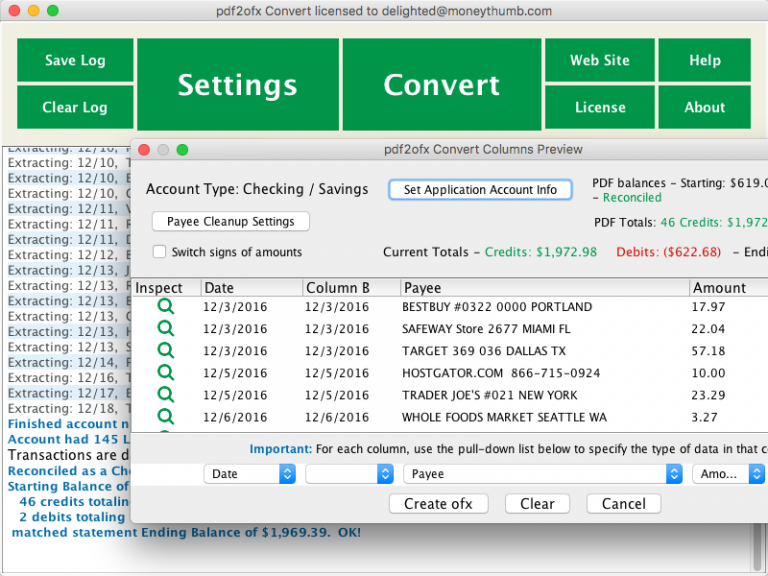Open Set Application Account Info
This screenshot has height=576, width=768.
click(480, 190)
